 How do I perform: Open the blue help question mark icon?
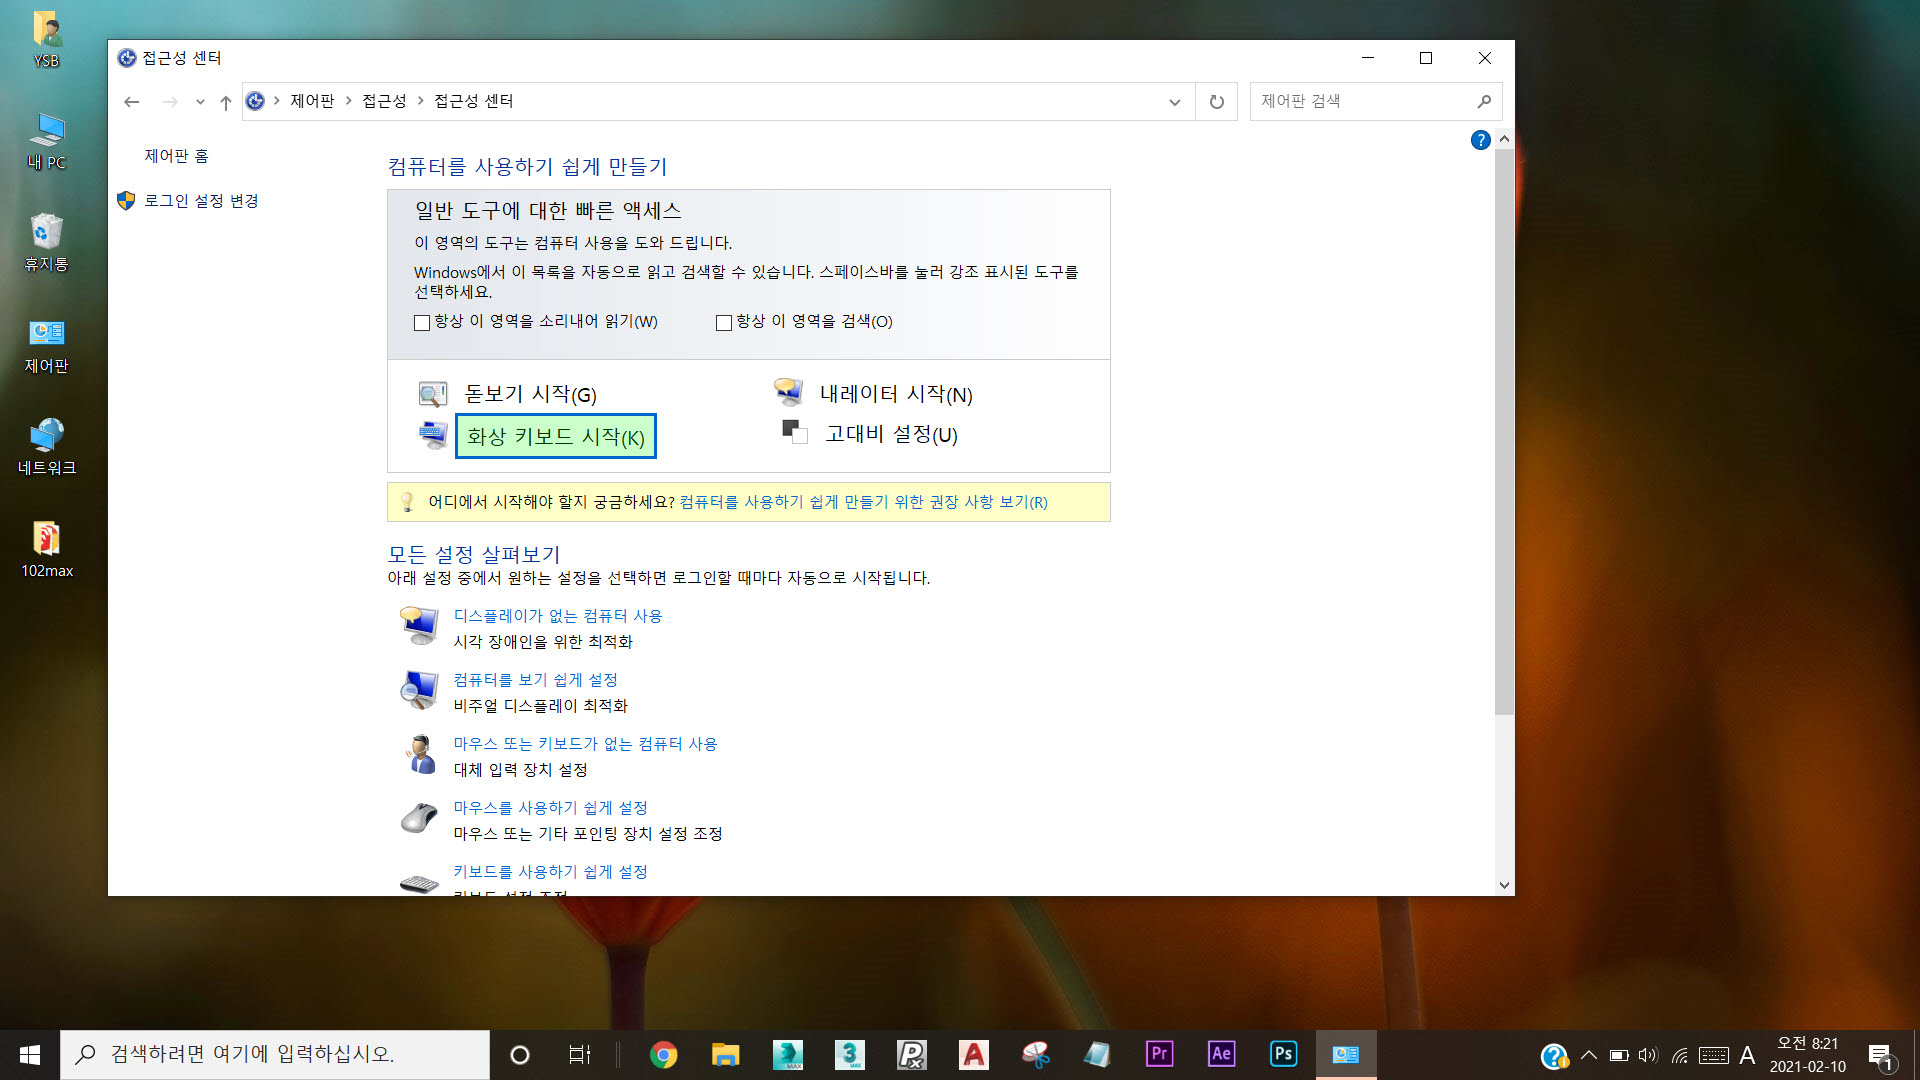[1480, 141]
